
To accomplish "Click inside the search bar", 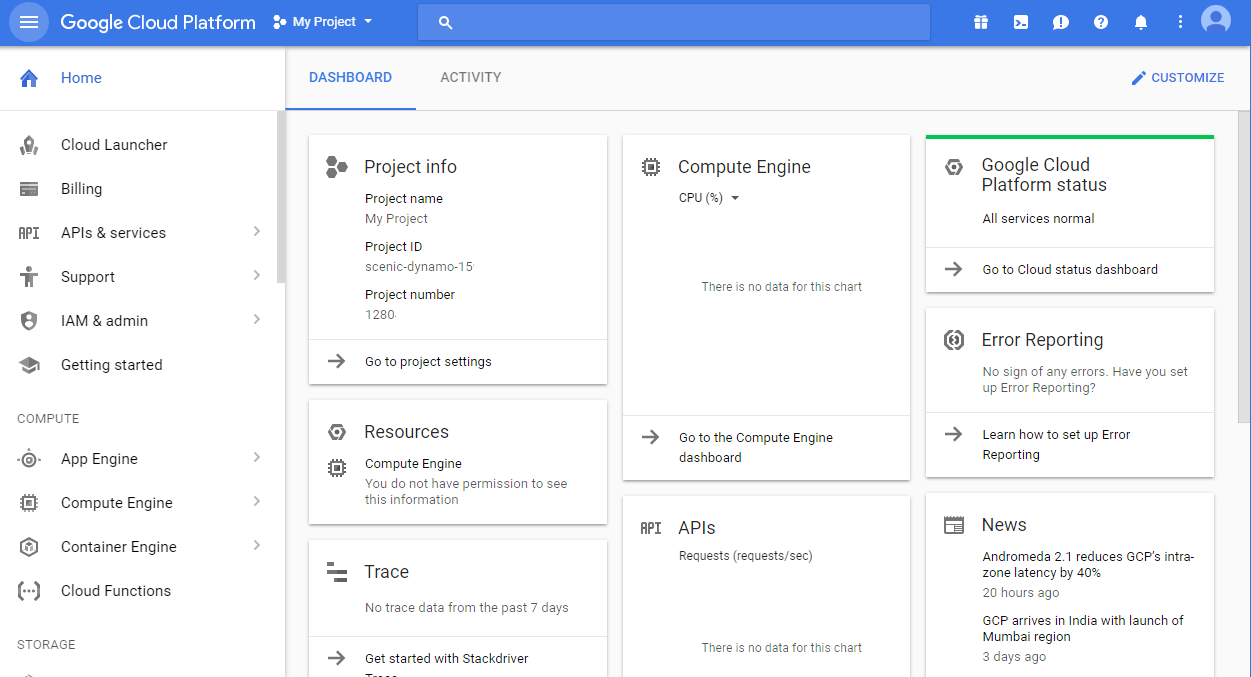I will pyautogui.click(x=673, y=21).
